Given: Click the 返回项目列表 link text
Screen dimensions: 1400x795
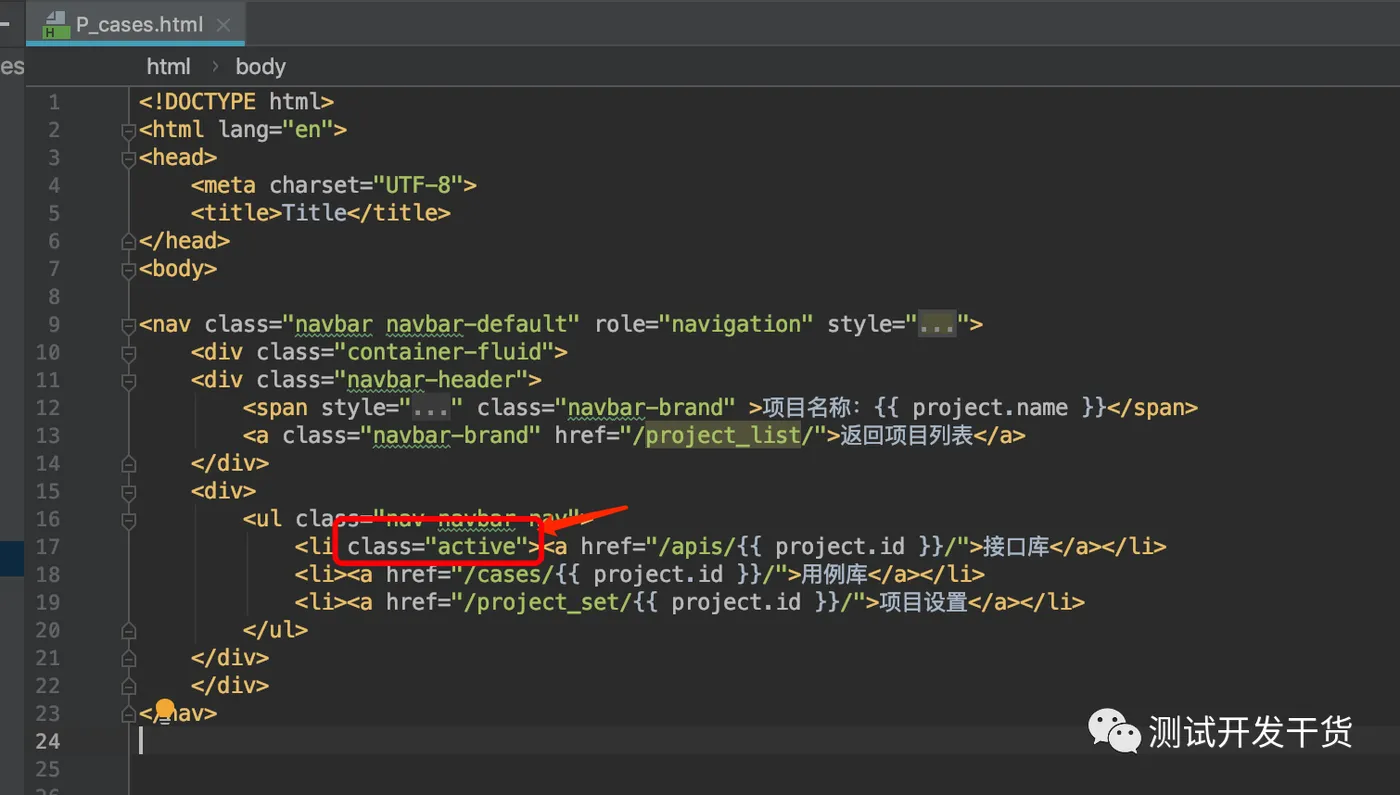Looking at the screenshot, I should pyautogui.click(x=907, y=436).
